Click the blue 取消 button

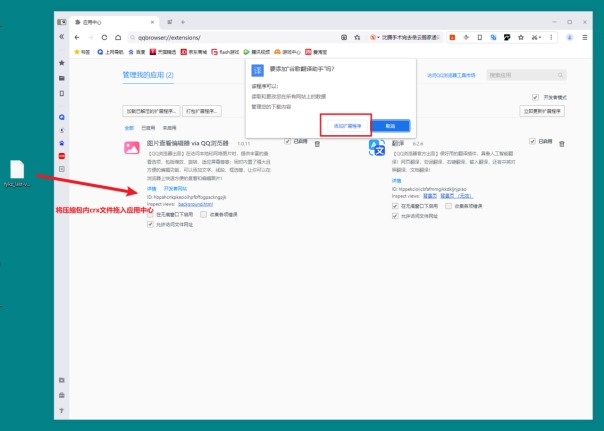pyautogui.click(x=390, y=125)
